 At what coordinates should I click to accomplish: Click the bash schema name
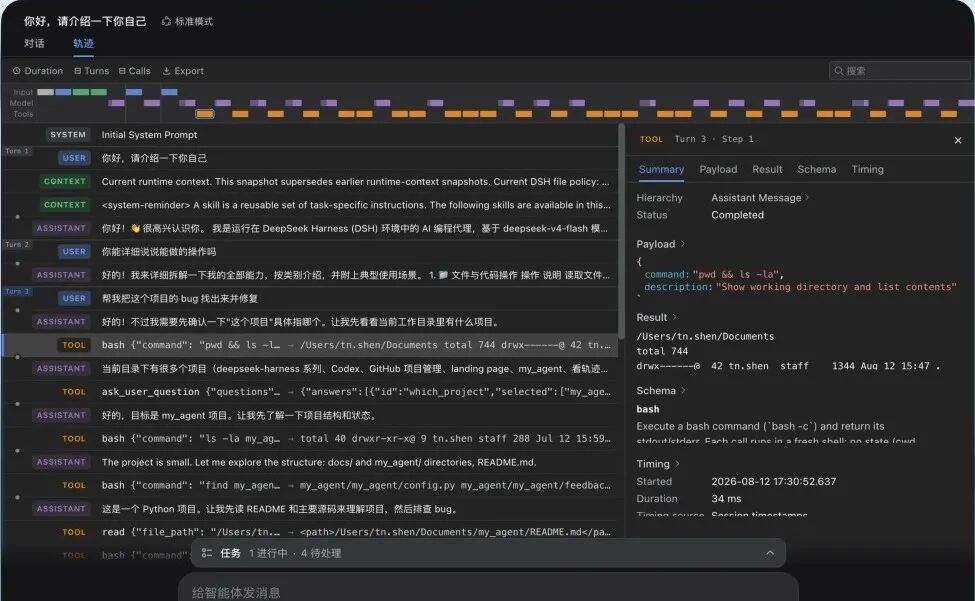pos(647,409)
